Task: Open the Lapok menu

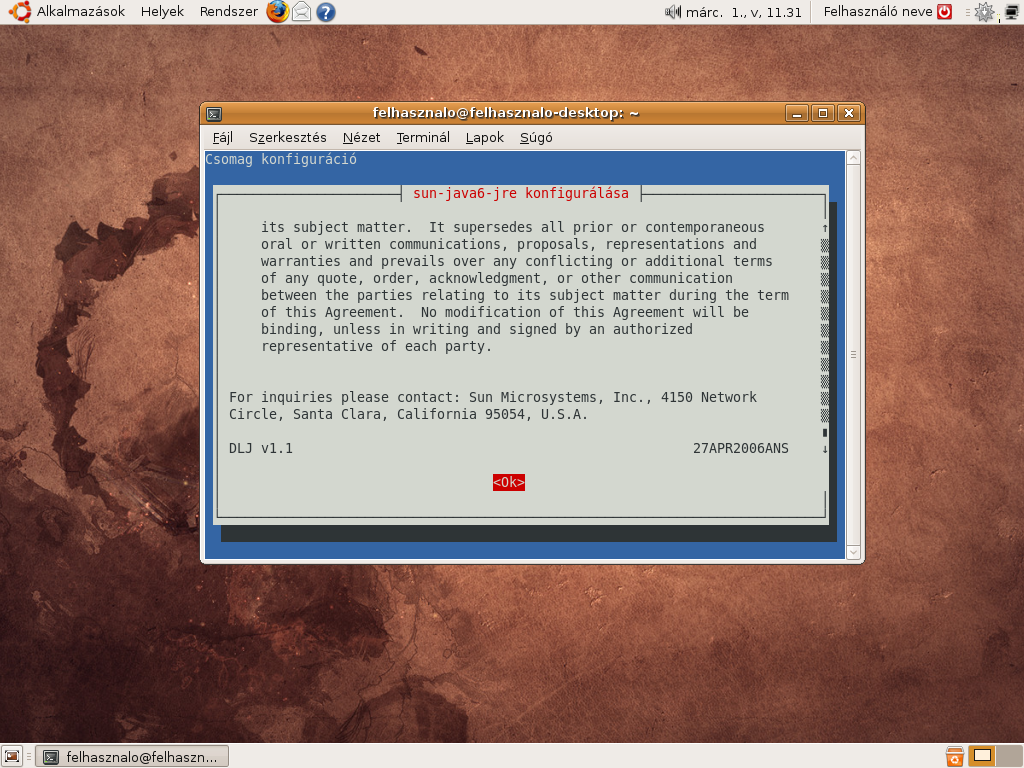Action: [x=485, y=138]
